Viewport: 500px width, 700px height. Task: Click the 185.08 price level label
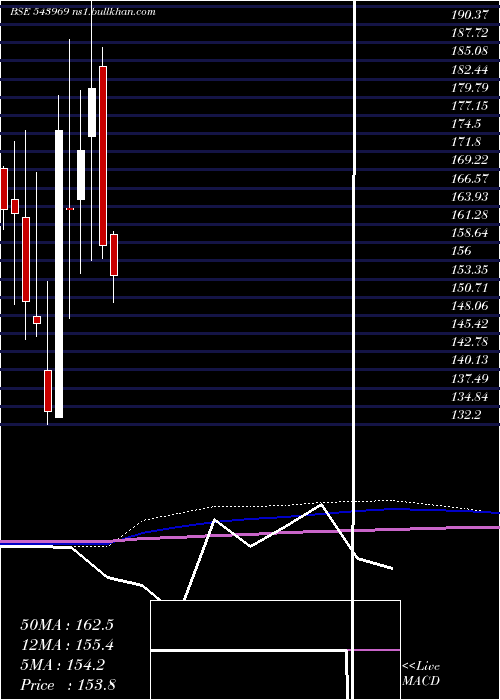coord(469,51)
